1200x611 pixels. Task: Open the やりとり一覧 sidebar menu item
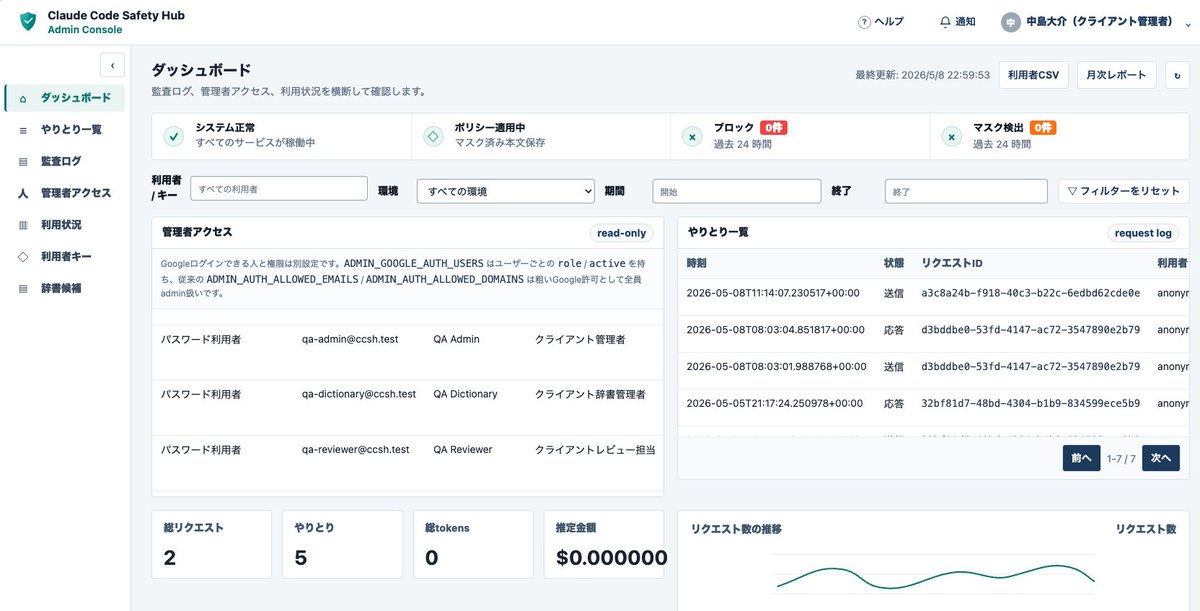[65, 129]
